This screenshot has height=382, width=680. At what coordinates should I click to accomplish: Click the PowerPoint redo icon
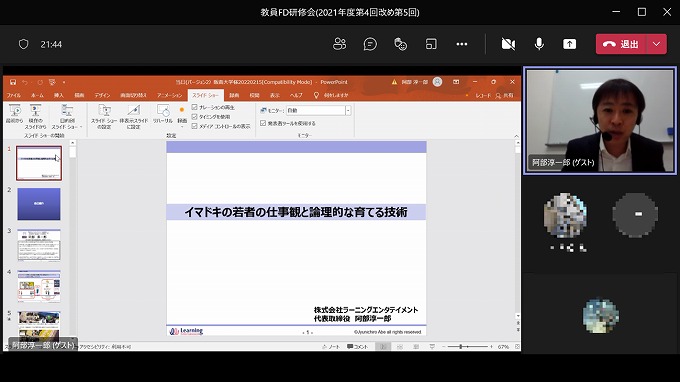click(x=39, y=82)
